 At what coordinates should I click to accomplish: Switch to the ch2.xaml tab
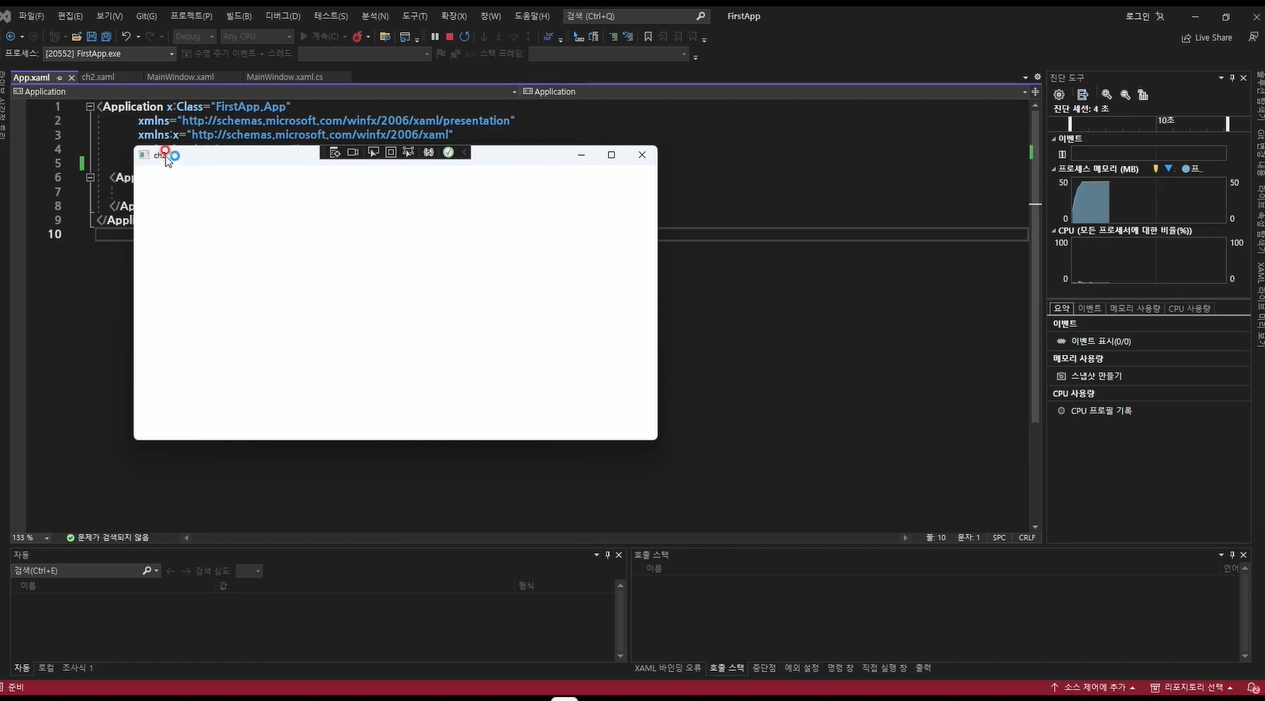pos(98,77)
